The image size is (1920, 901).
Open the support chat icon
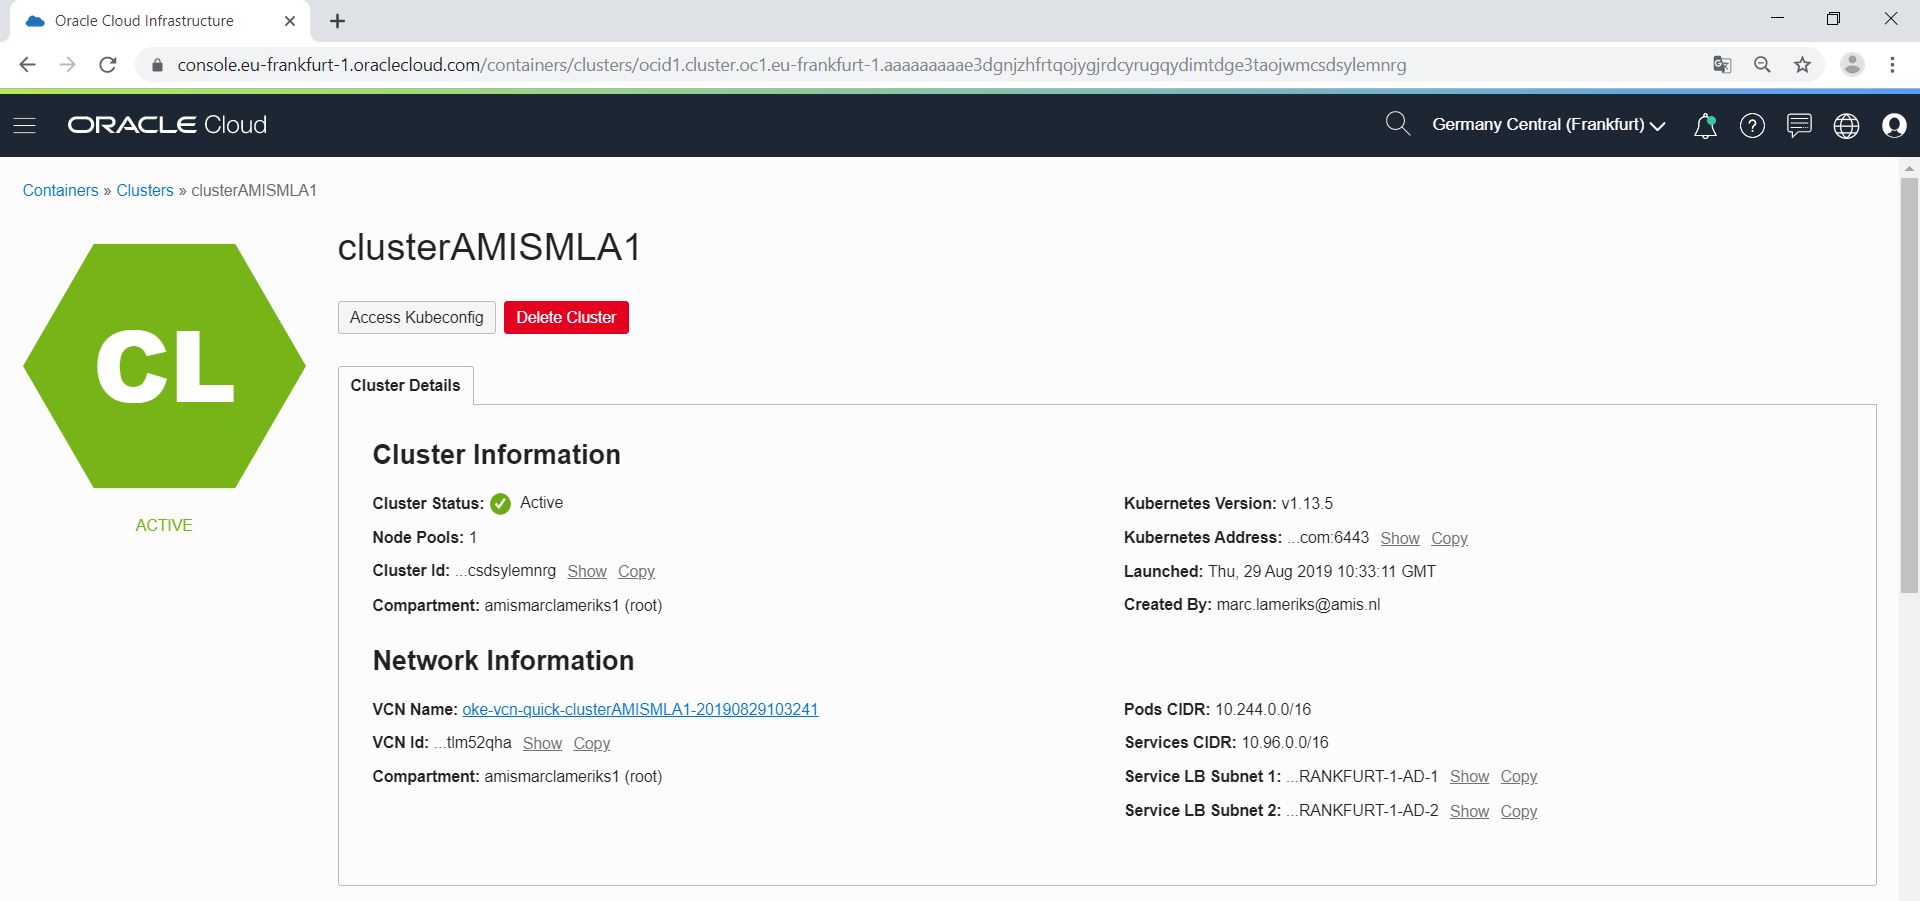coord(1799,125)
